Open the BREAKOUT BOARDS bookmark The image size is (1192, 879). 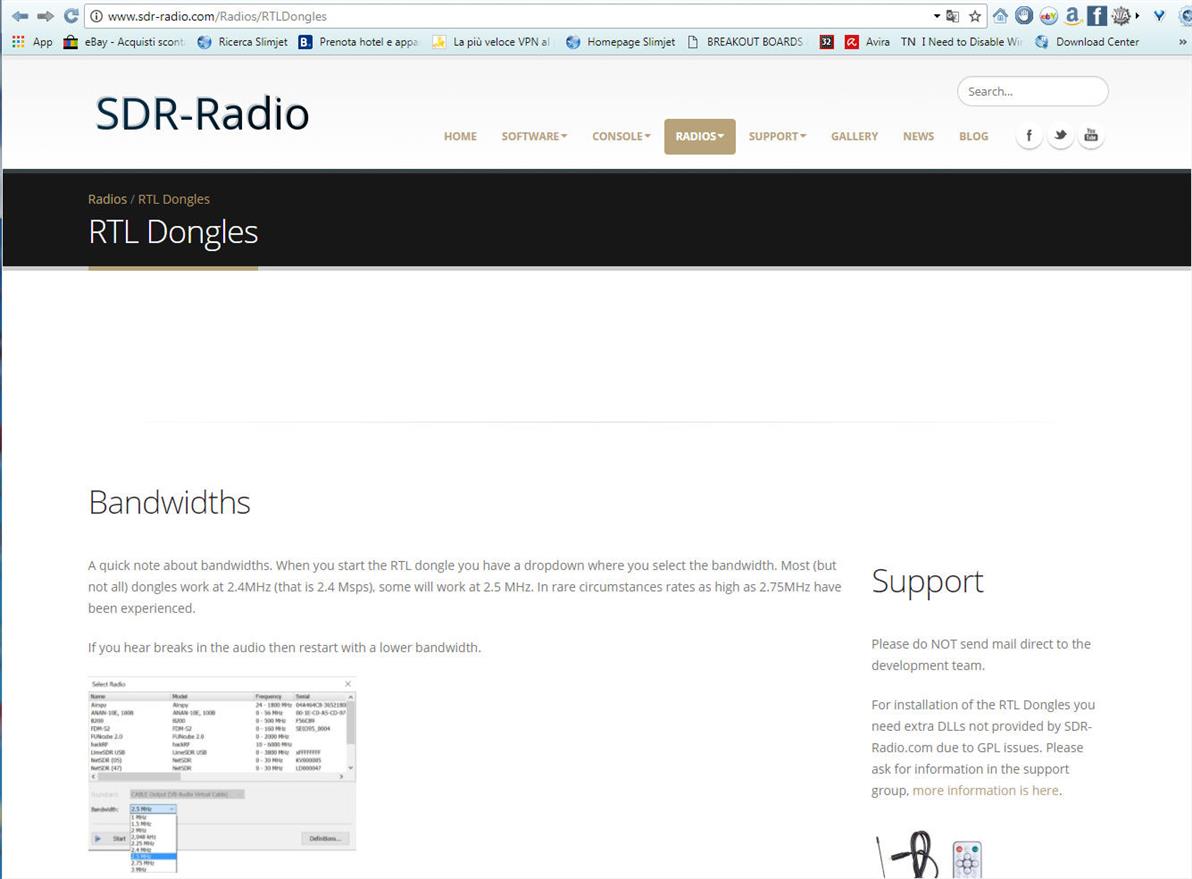pyautogui.click(x=745, y=42)
